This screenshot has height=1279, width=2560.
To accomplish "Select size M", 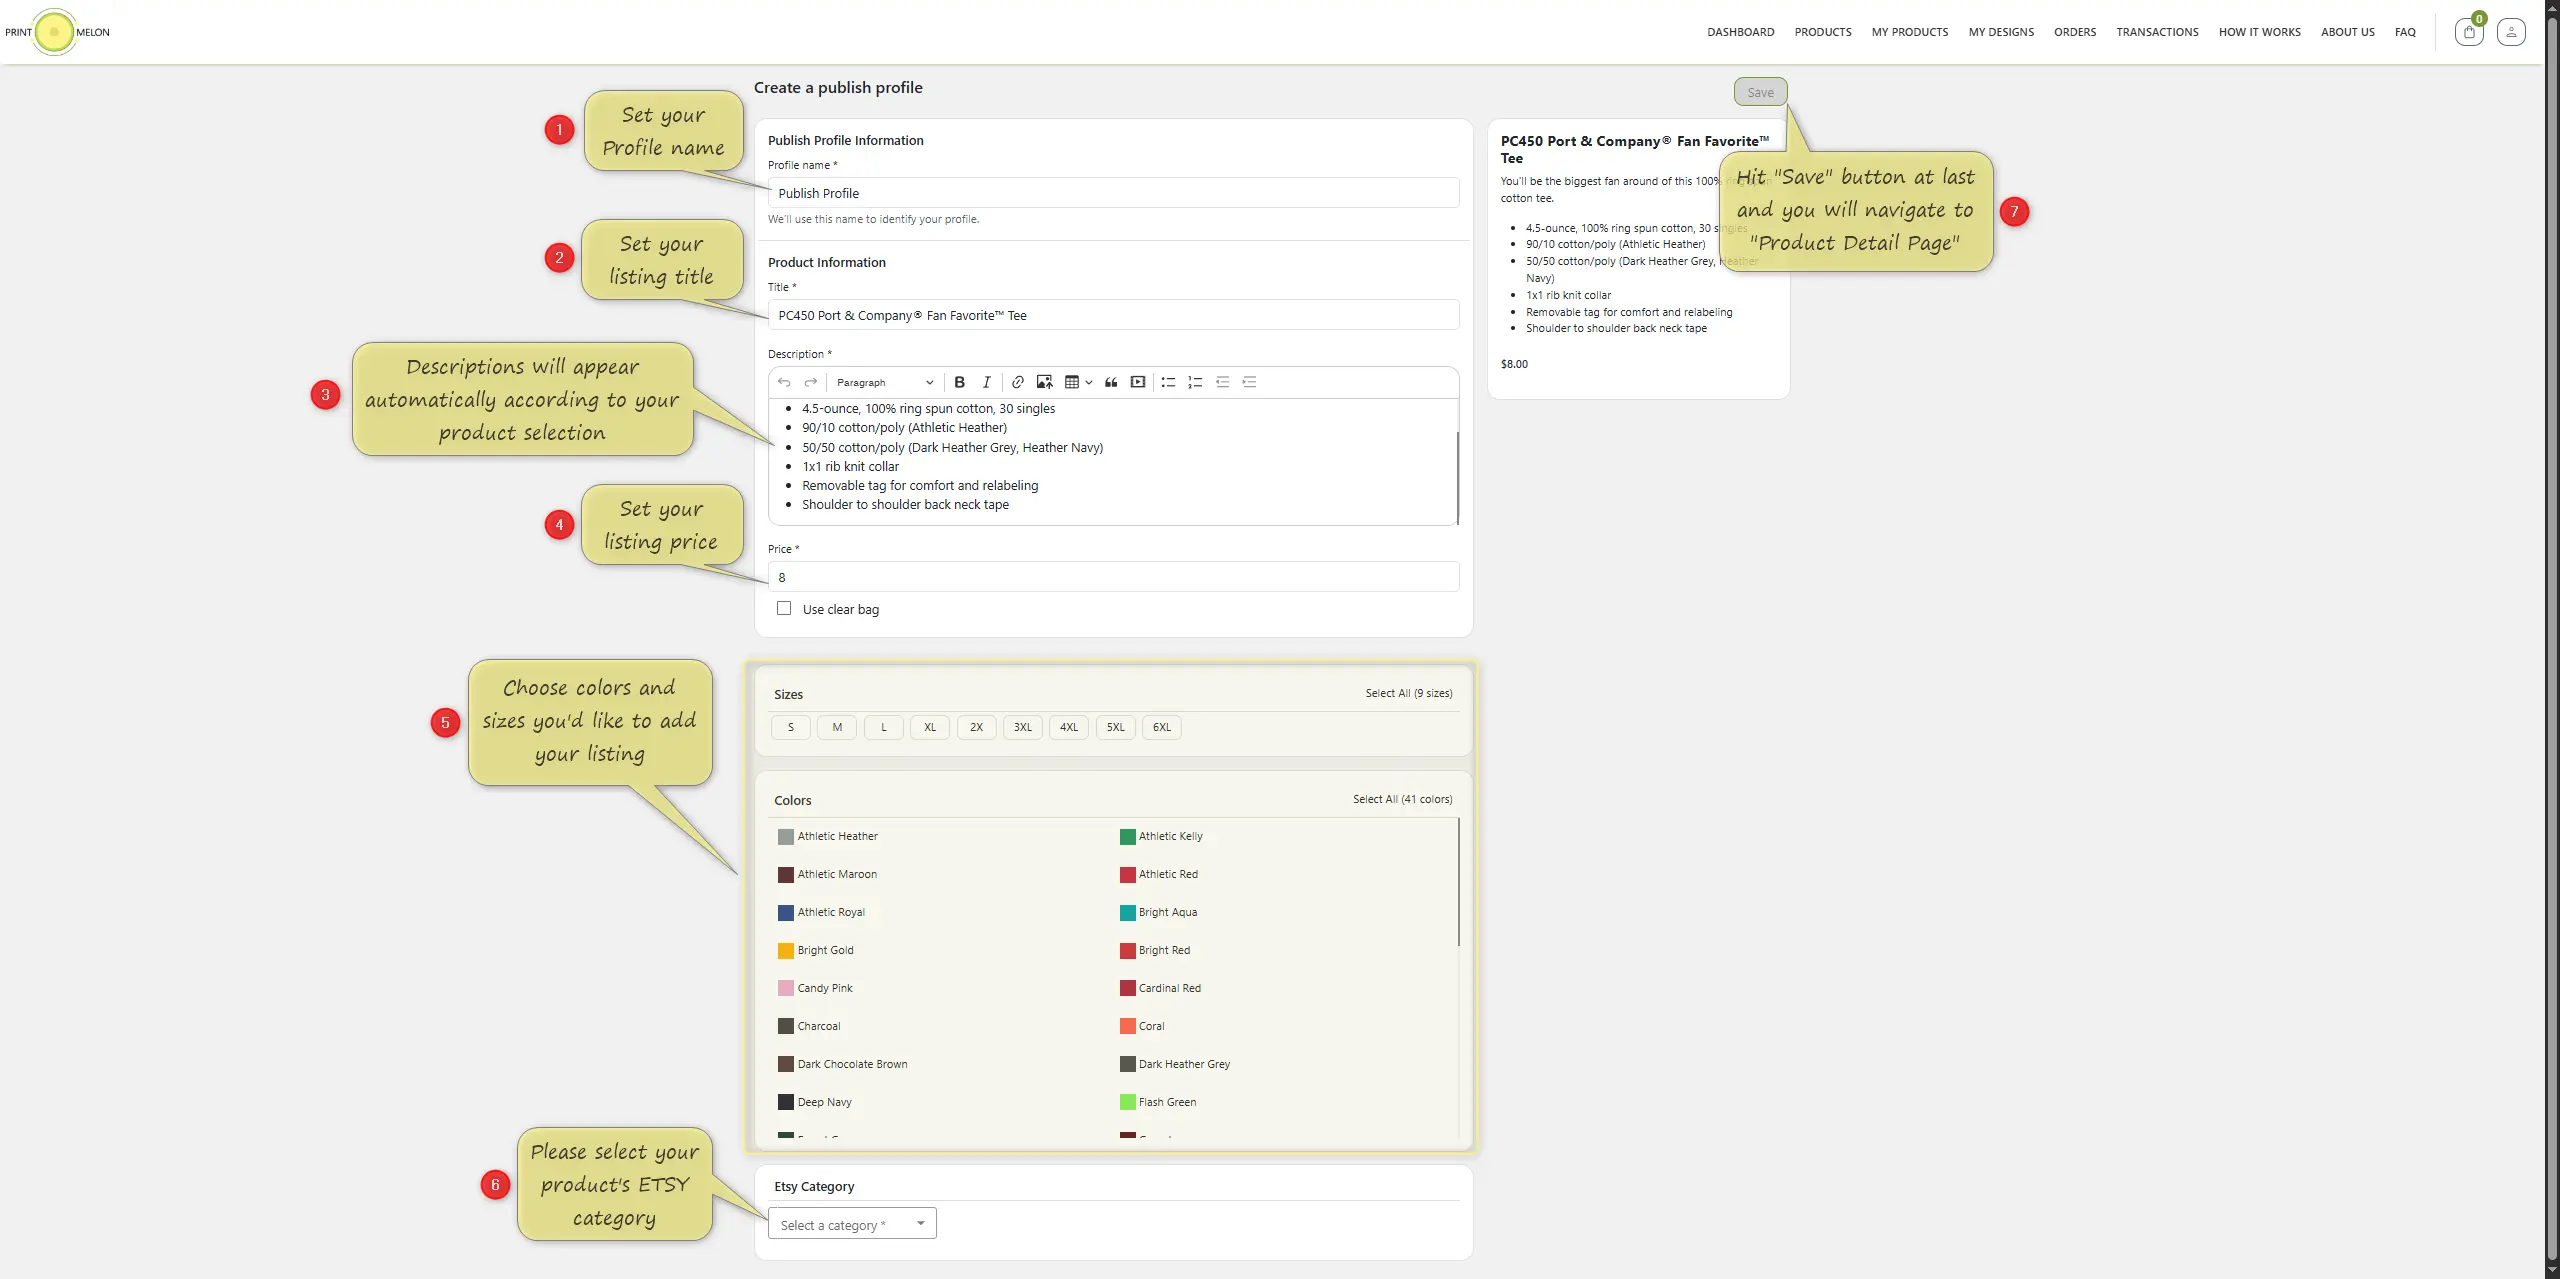I will [837, 727].
